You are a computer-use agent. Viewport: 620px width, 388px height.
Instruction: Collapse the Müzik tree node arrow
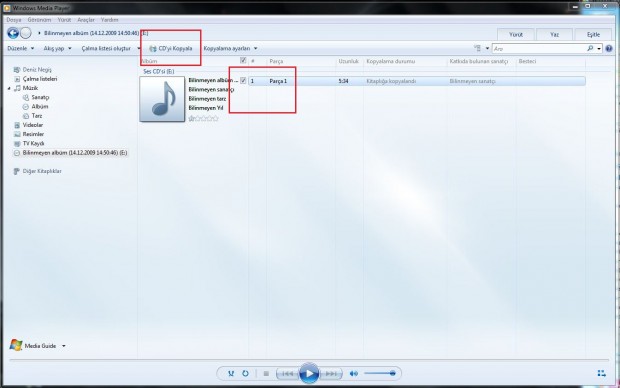pyautogui.click(x=9, y=88)
